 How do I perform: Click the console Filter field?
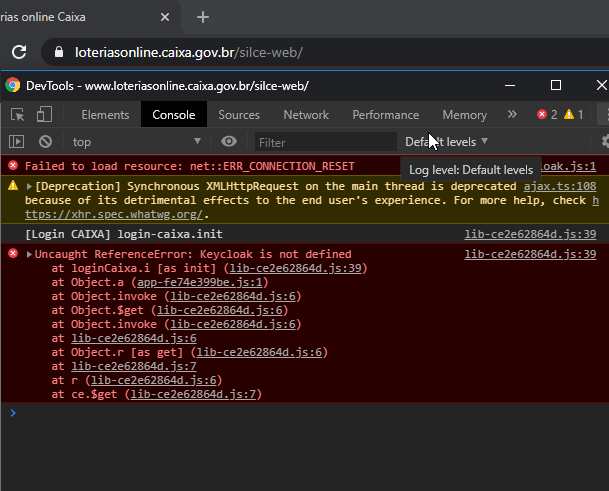click(325, 142)
